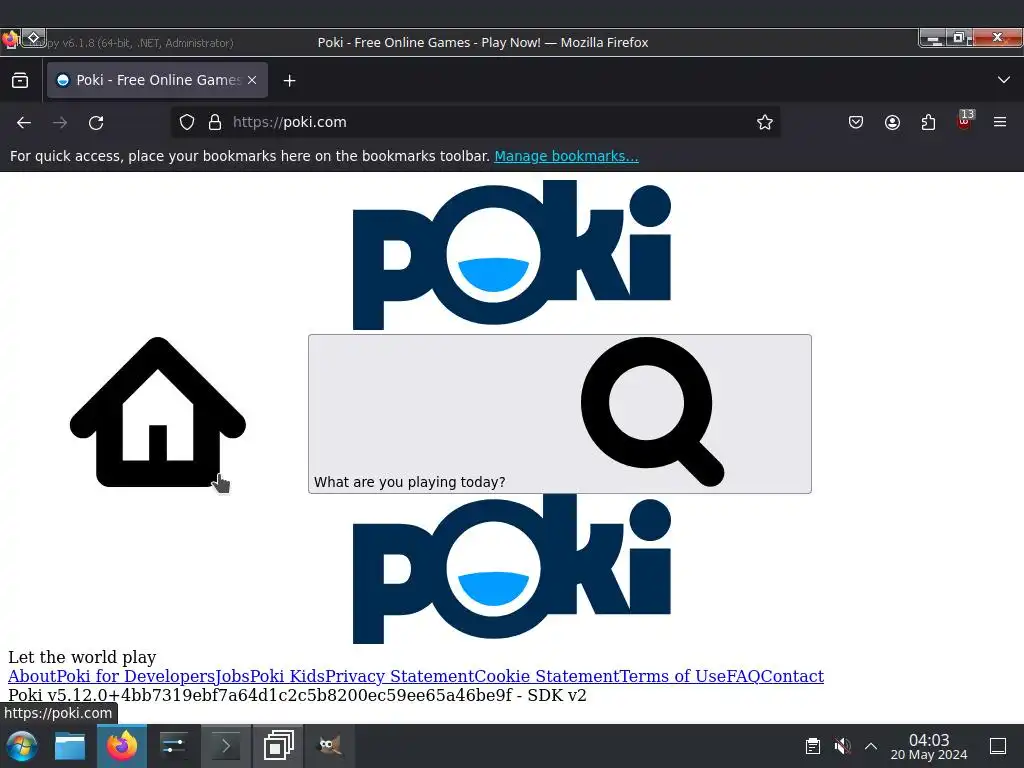Open the About link
1024x768 pixels.
(x=32, y=676)
